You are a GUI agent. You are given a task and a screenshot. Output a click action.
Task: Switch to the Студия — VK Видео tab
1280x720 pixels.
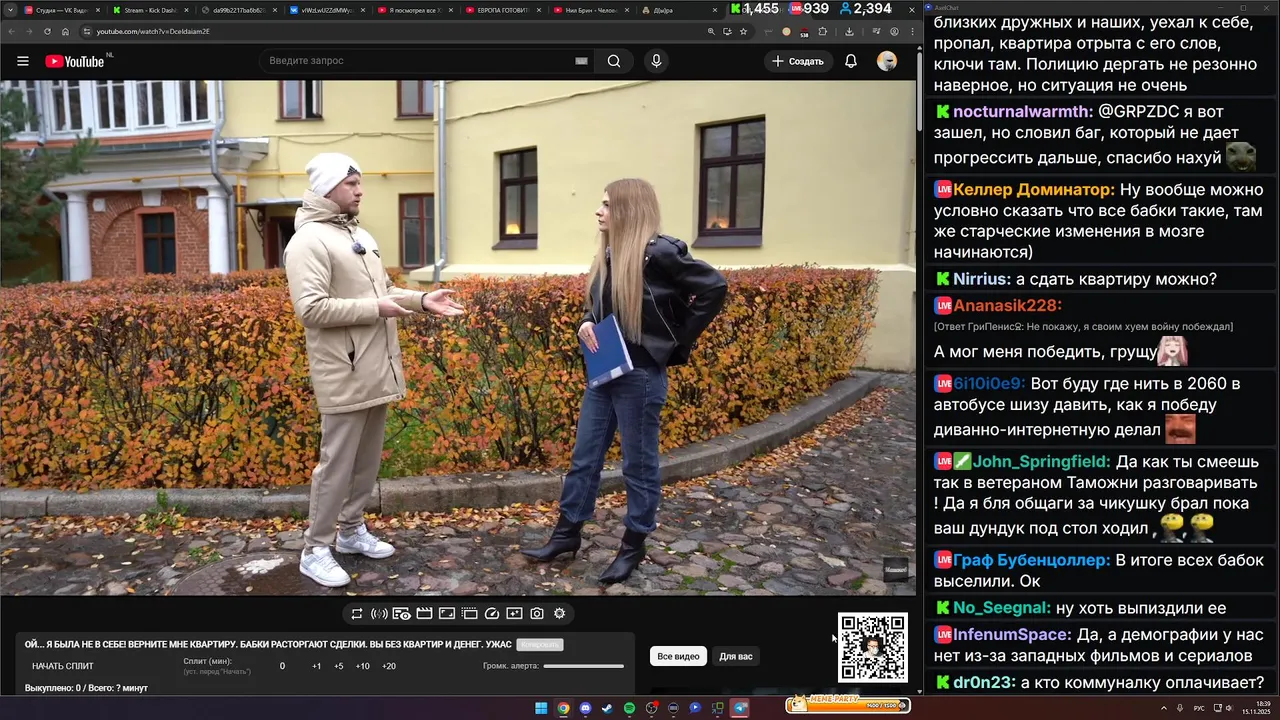pos(64,10)
